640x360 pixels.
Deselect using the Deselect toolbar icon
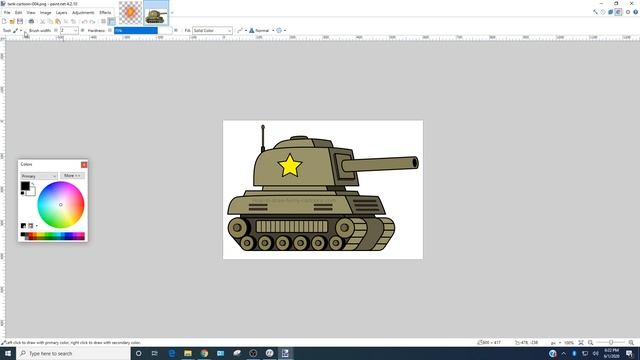point(73,21)
